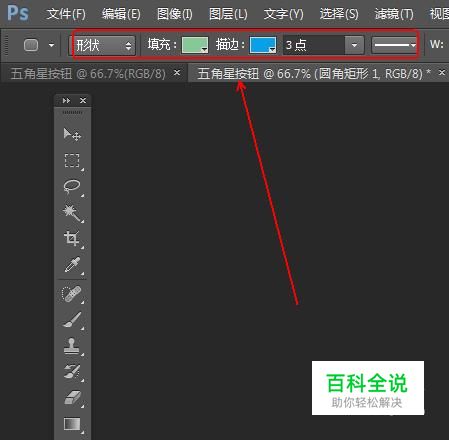Click the Photoshop Ps logo
This screenshot has height=440, width=449.
pyautogui.click(x=18, y=13)
